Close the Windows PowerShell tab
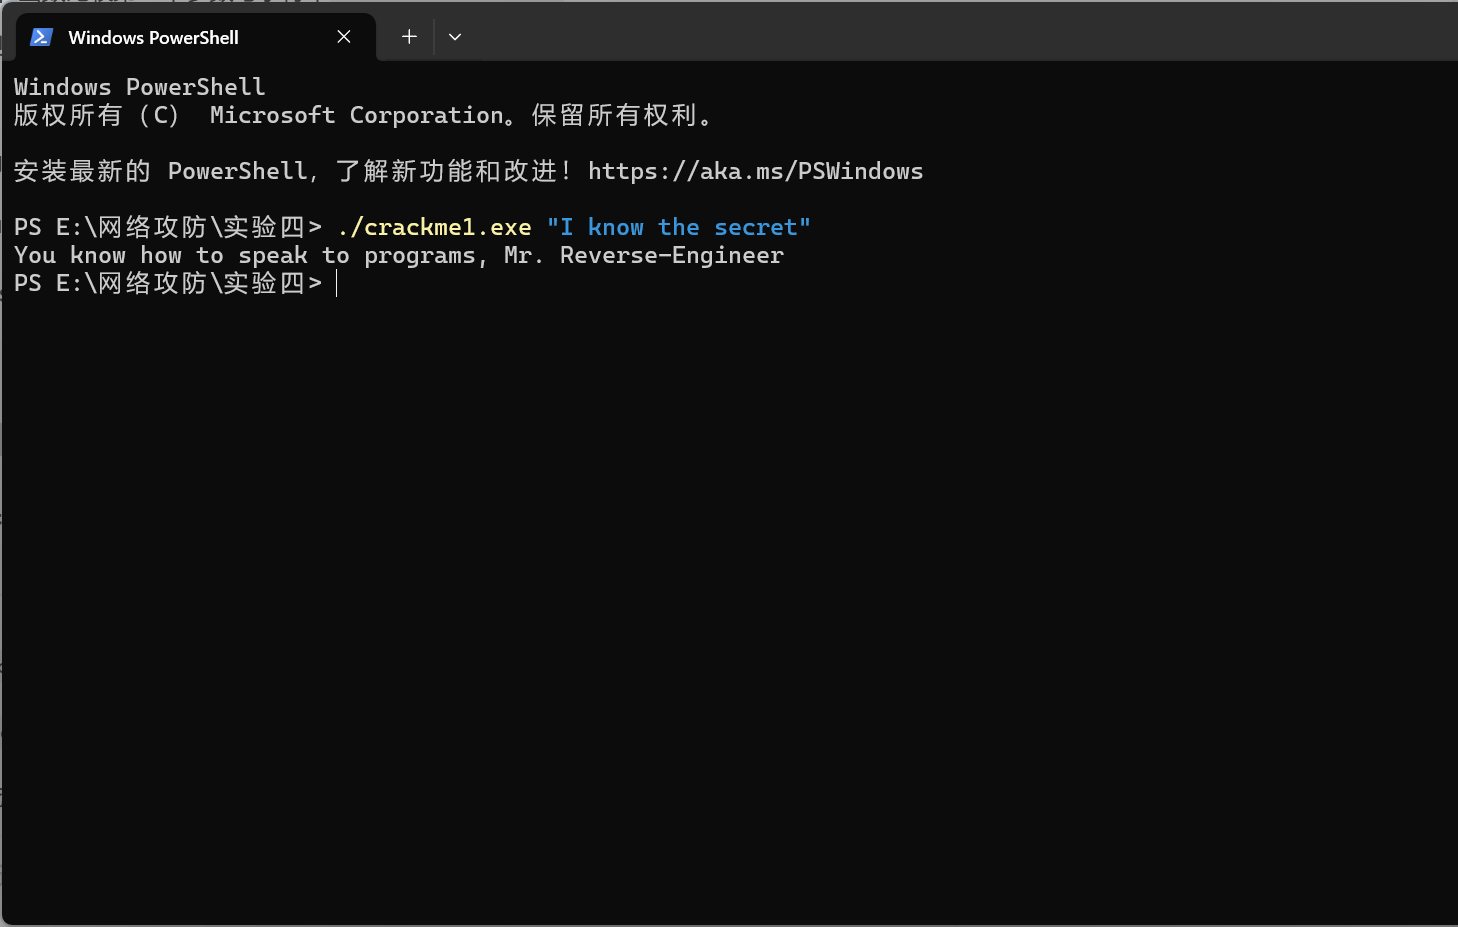Image resolution: width=1458 pixels, height=927 pixels. click(x=344, y=37)
